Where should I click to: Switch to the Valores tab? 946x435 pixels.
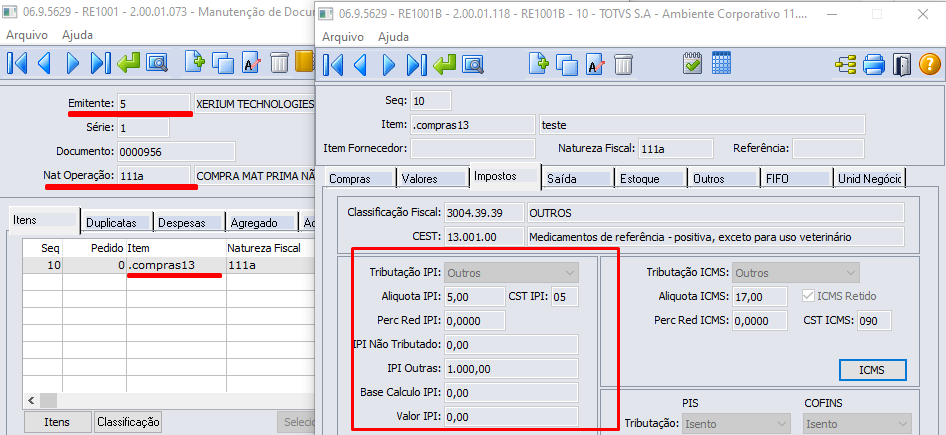tap(432, 179)
